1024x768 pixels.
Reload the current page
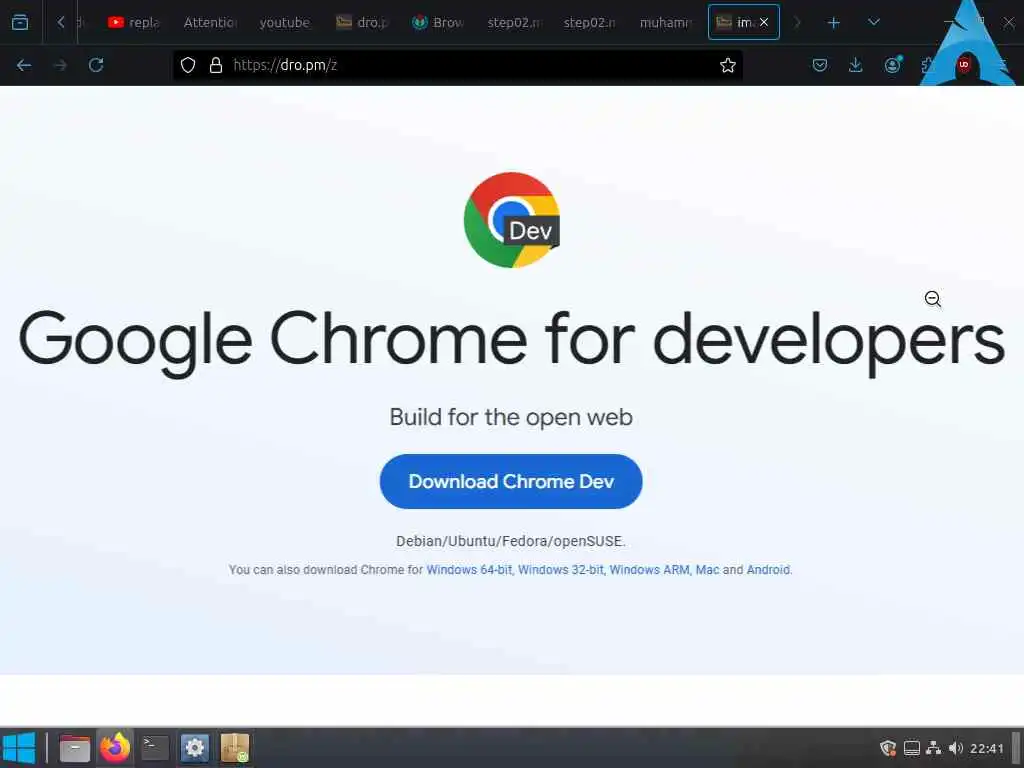(x=96, y=65)
